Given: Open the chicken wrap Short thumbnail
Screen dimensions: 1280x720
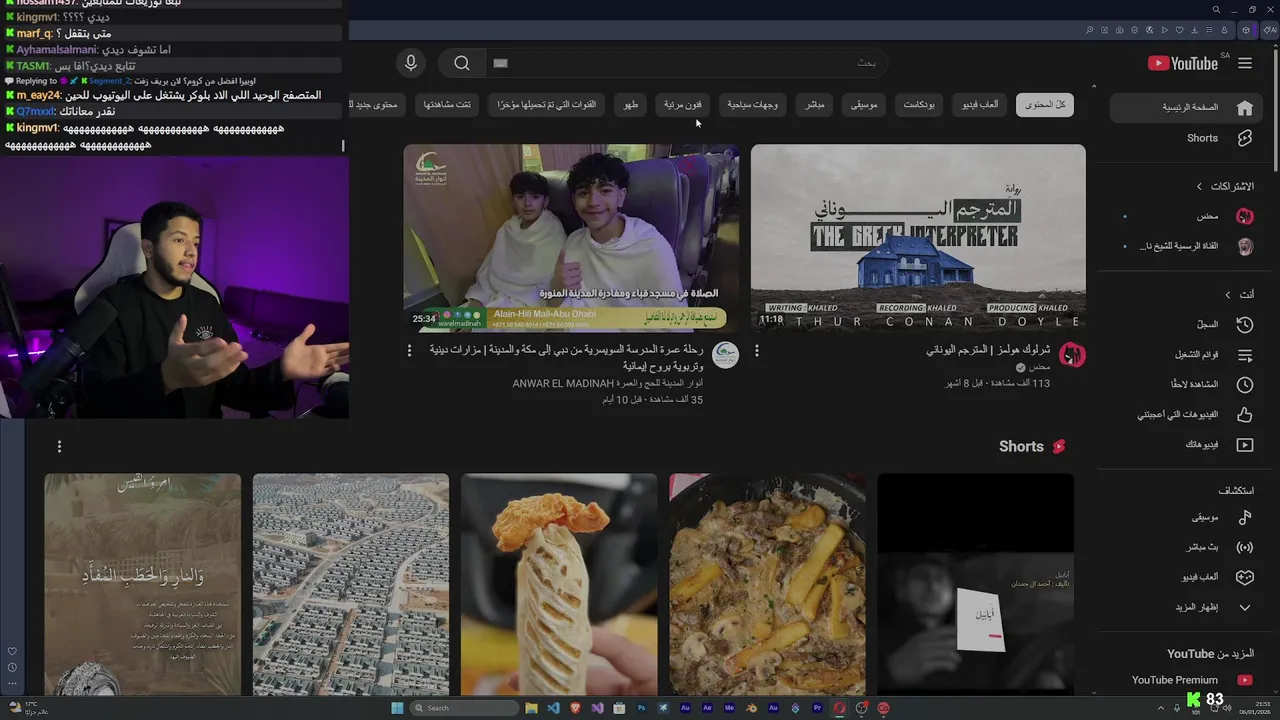Looking at the screenshot, I should 559,584.
